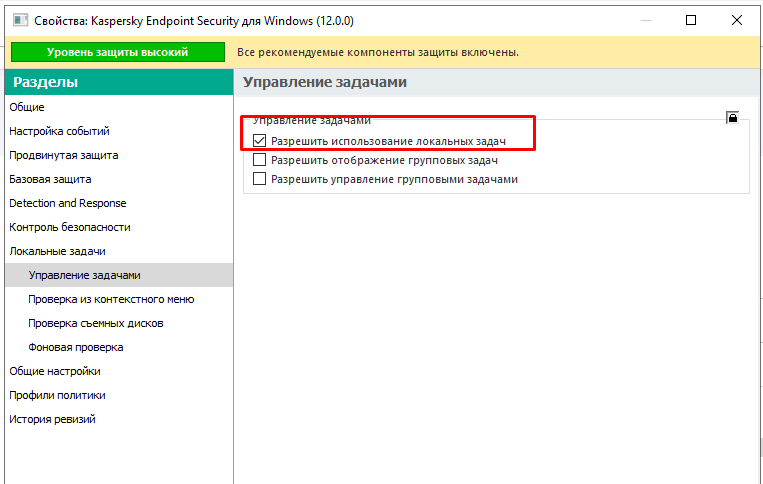Maximize the Kaspersky properties window
Screen dimensions: 763x484
click(691, 20)
